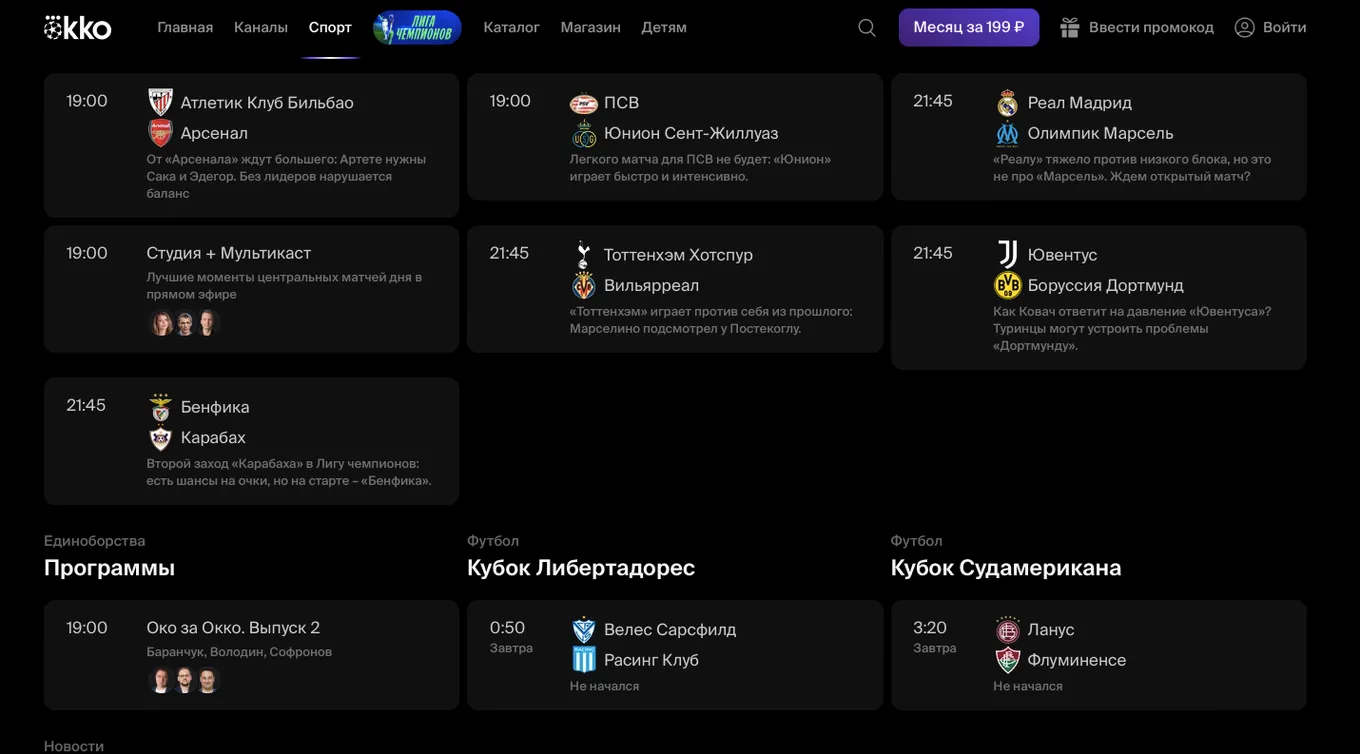Click the Бенфика team name
Screen dimensions: 1360x754
click(x=215, y=407)
